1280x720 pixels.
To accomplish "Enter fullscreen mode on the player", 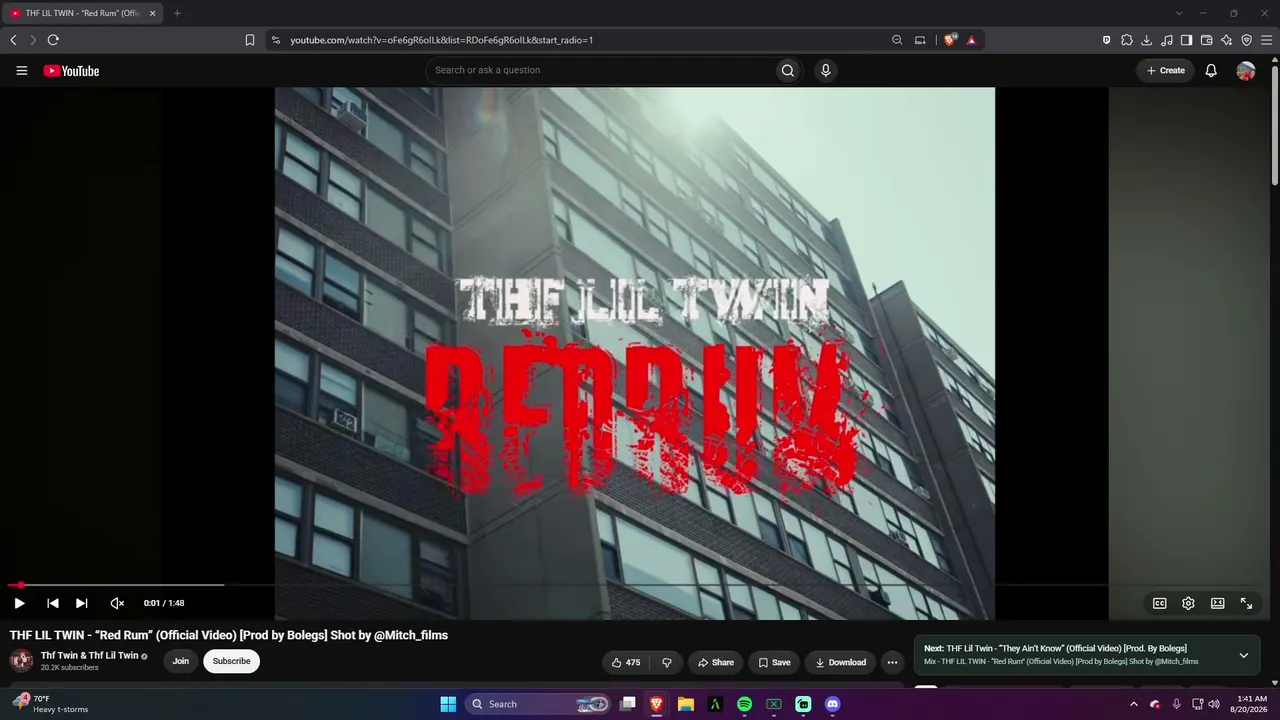I will [x=1246, y=603].
